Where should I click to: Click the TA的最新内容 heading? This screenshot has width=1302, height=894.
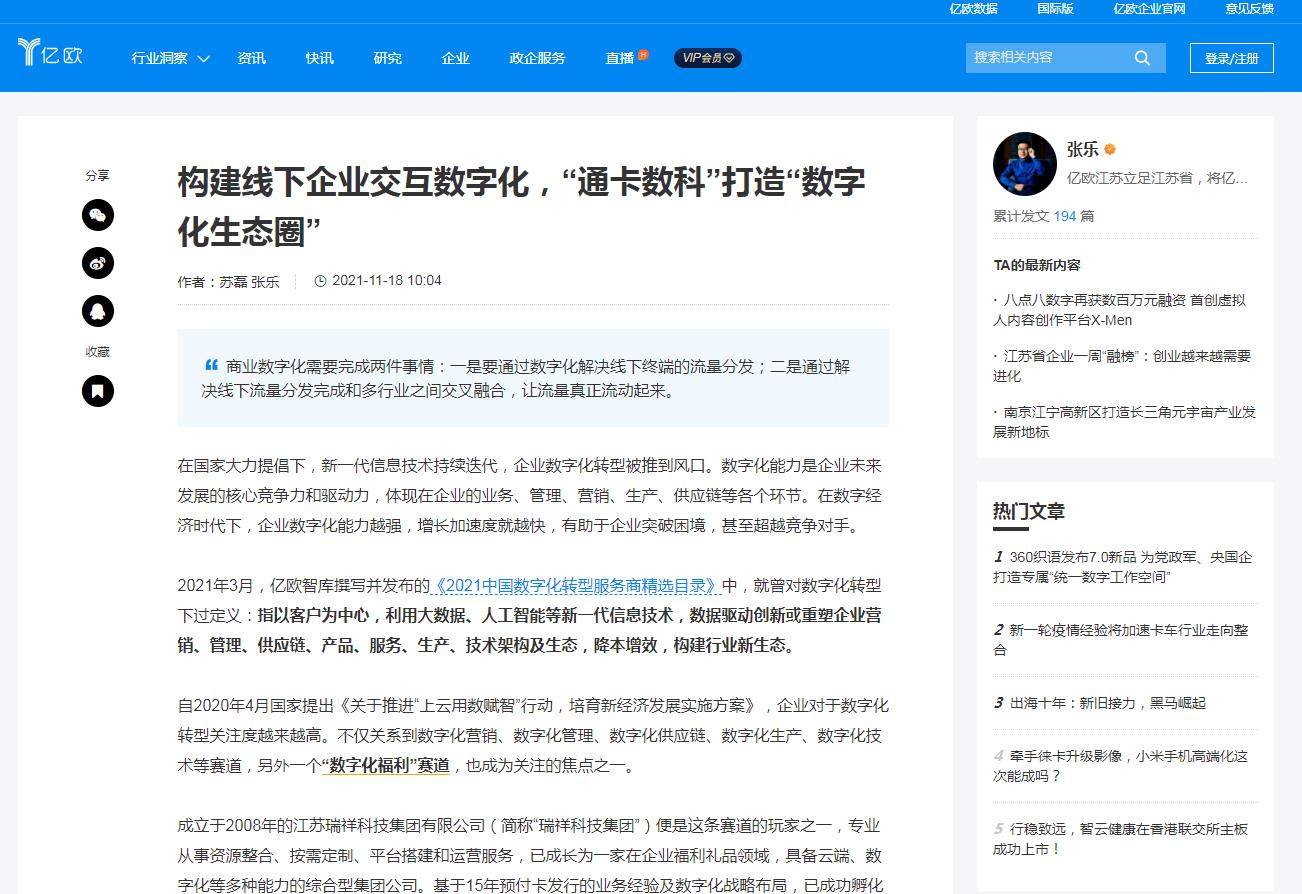tap(1037, 265)
